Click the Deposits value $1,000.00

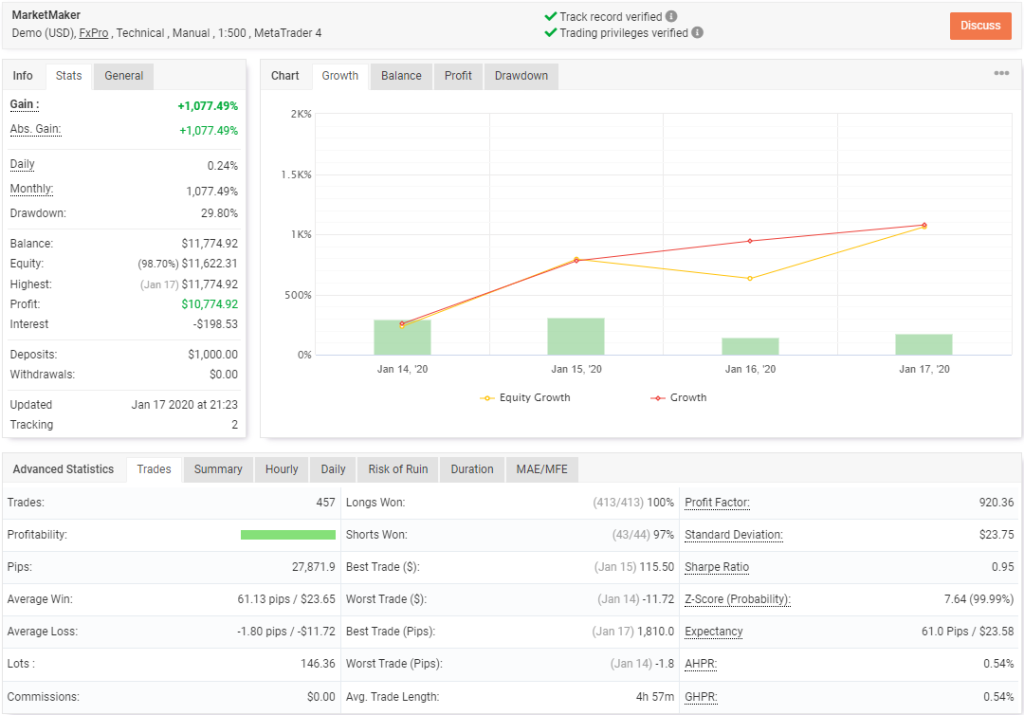coord(213,355)
